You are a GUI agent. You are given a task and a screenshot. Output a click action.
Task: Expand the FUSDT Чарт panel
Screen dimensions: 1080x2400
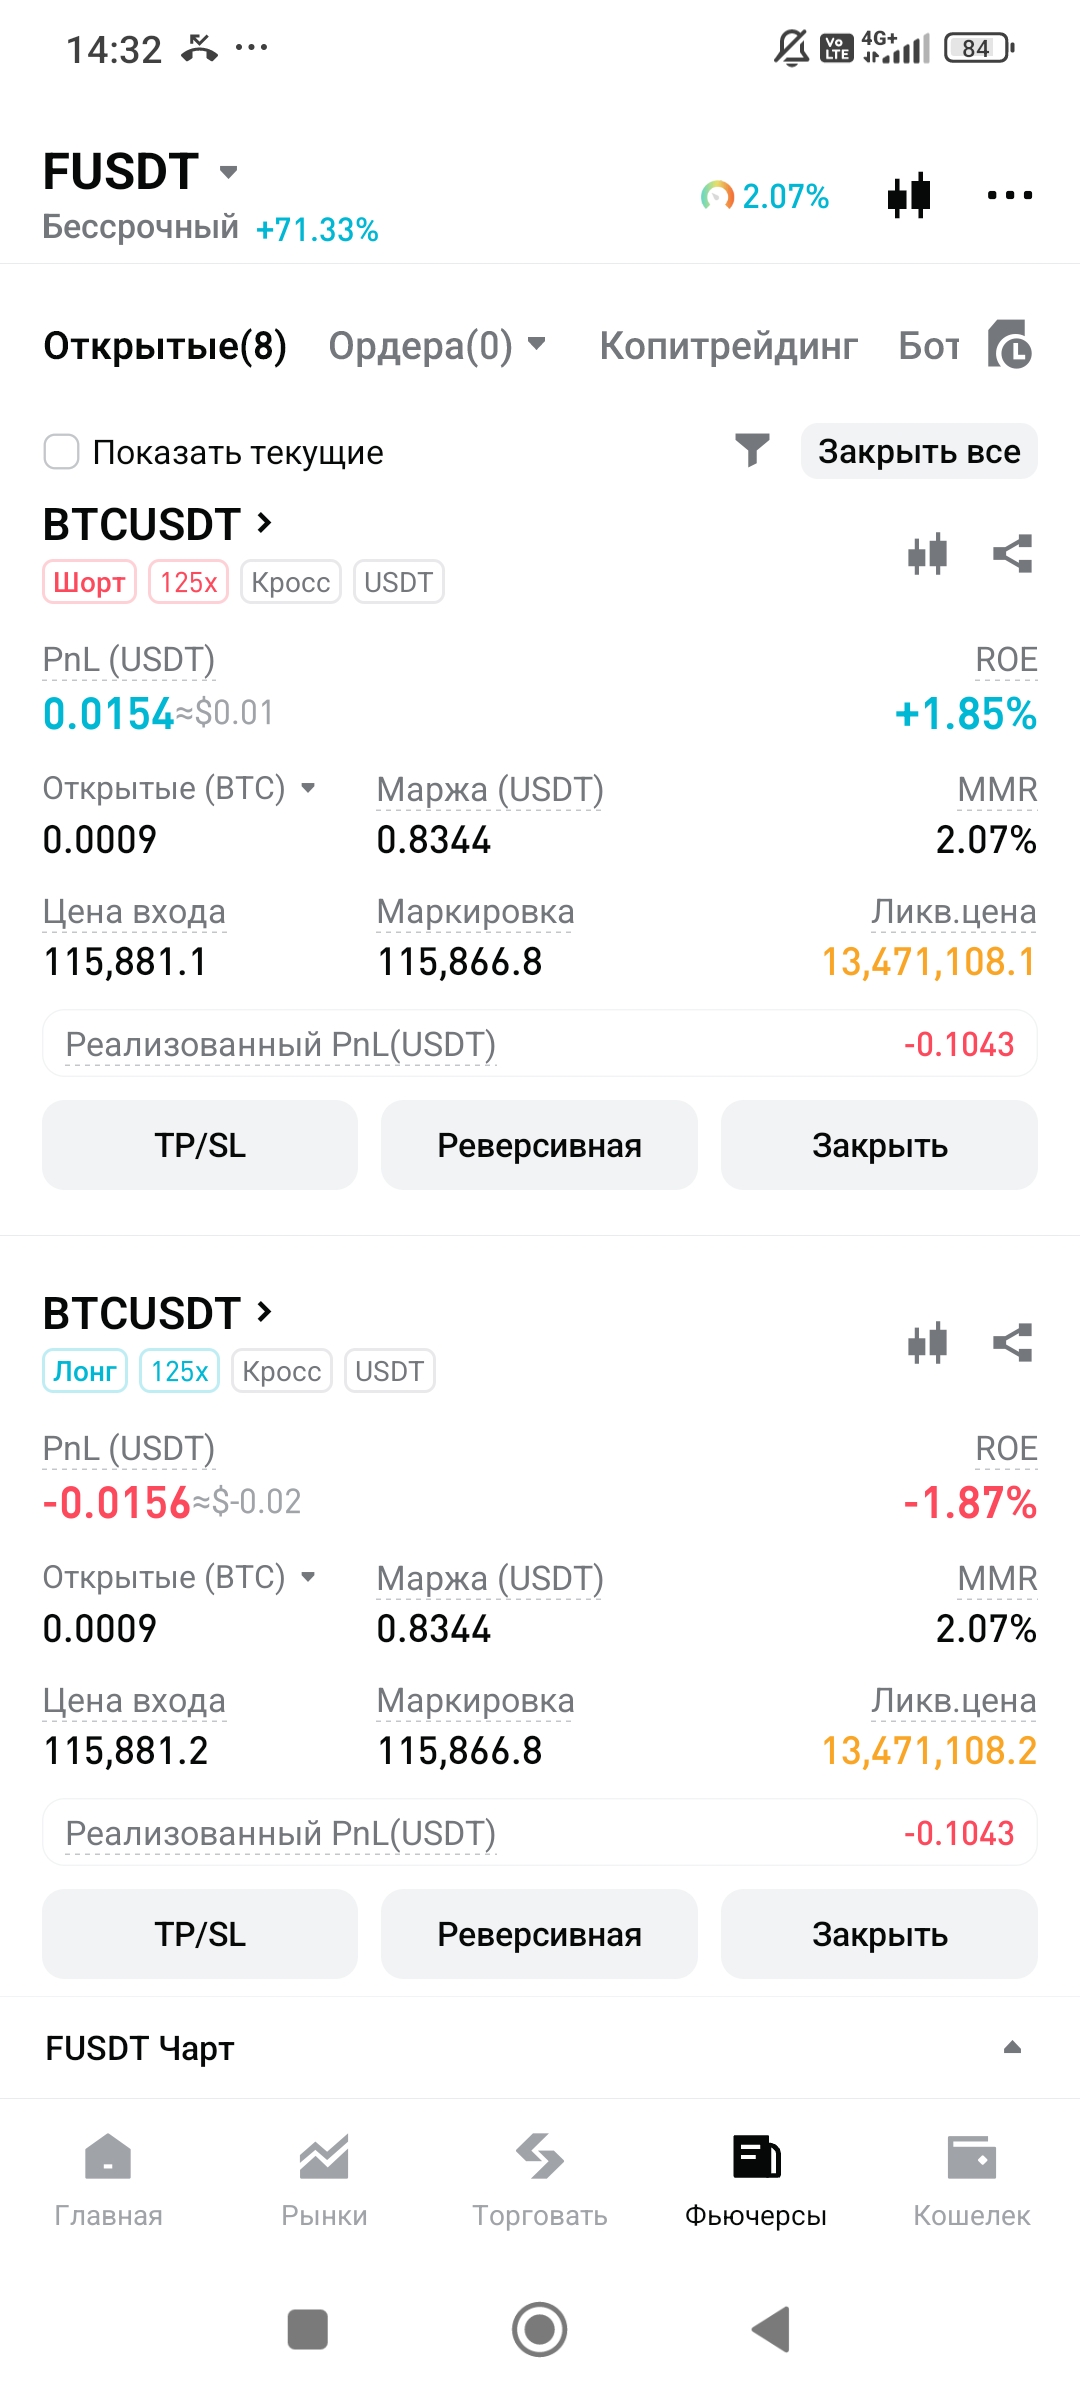coord(1012,2047)
